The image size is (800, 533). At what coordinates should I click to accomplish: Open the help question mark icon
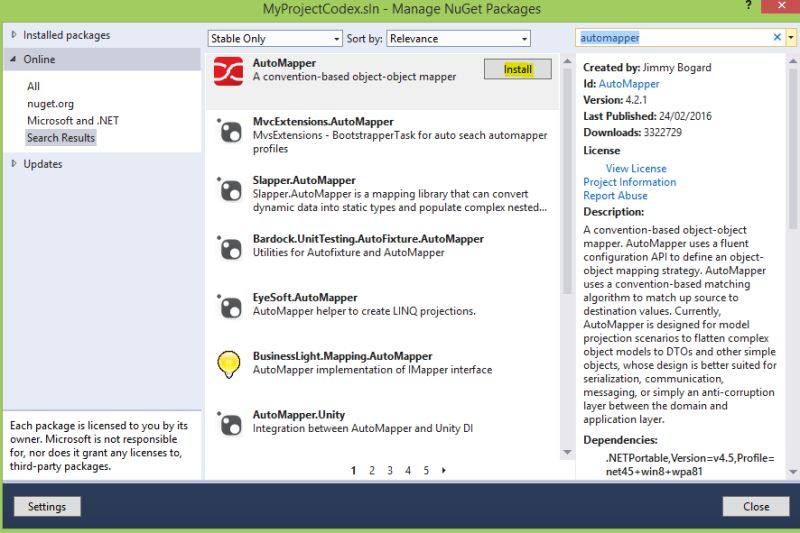(x=748, y=6)
